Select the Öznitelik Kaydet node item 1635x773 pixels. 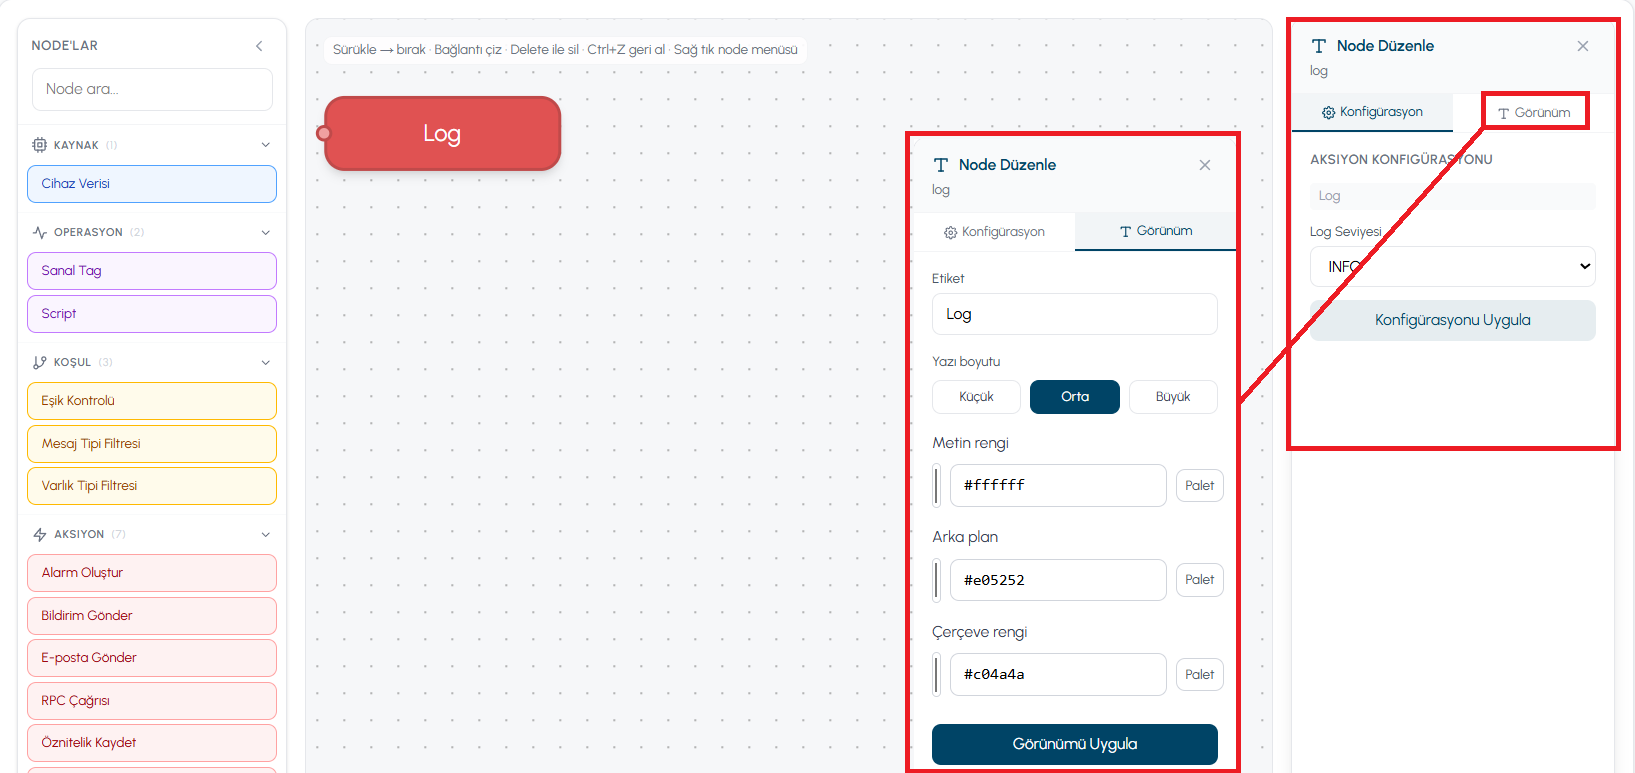[152, 743]
